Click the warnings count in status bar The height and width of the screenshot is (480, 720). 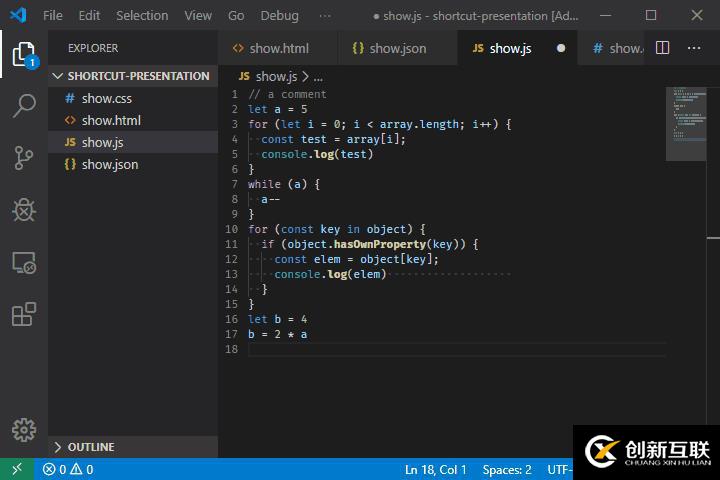coord(82,469)
